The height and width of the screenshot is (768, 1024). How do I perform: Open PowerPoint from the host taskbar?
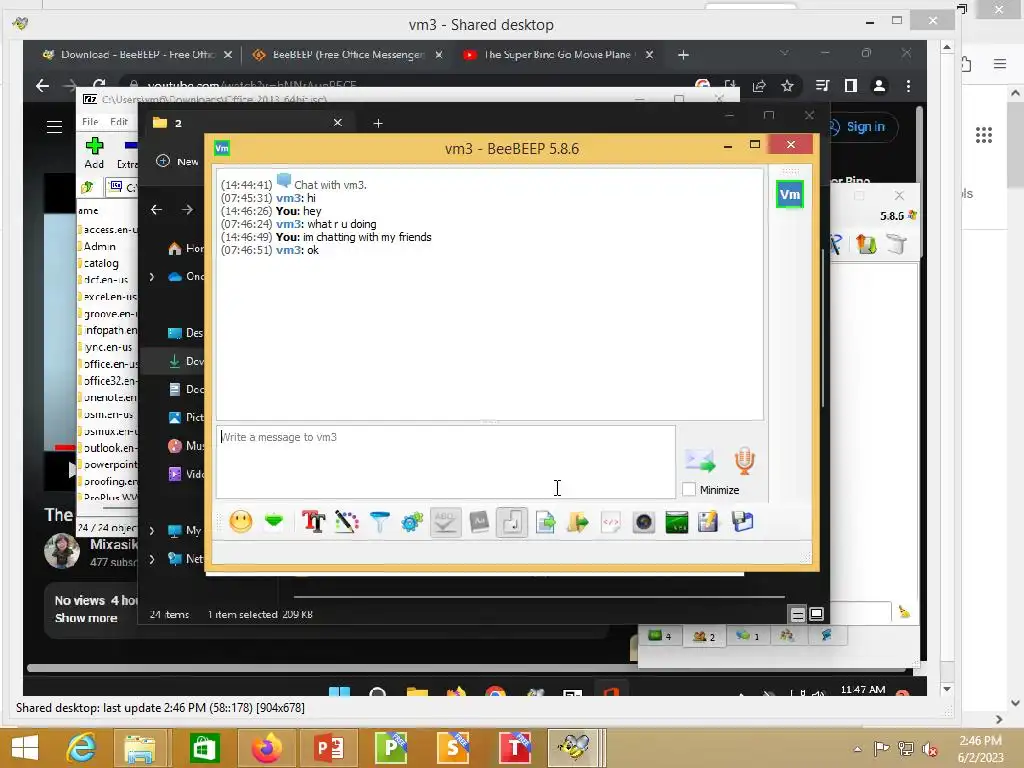pos(329,748)
